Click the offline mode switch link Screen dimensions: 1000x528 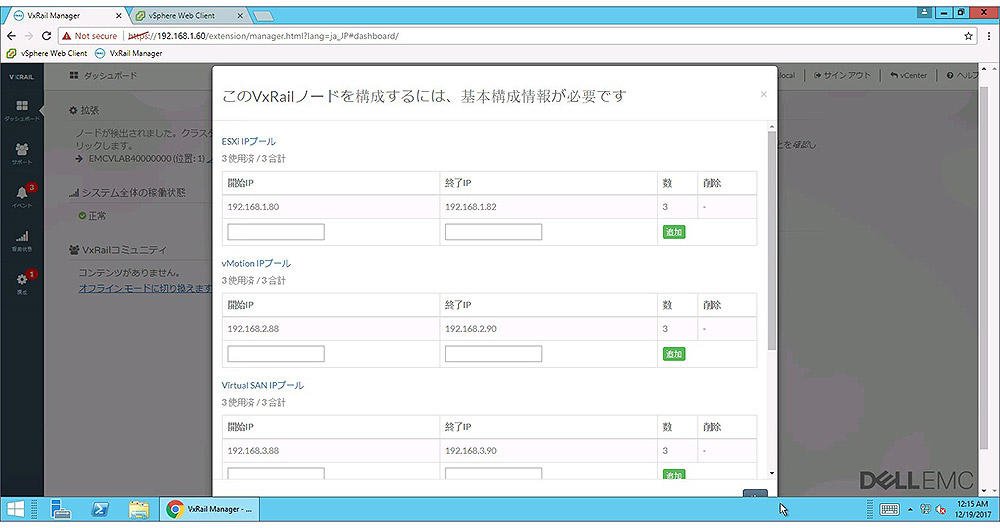coord(145,288)
